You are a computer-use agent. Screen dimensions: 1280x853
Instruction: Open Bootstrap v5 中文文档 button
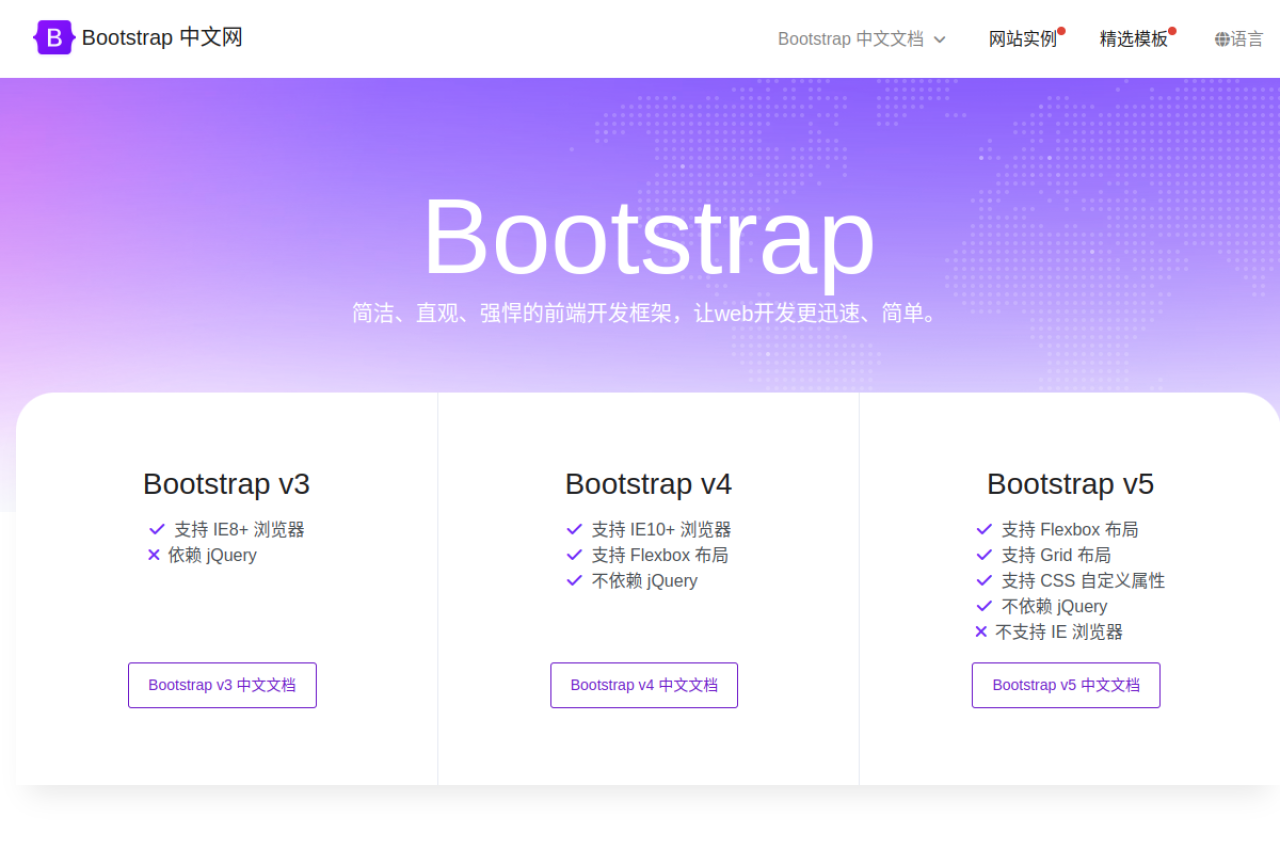(x=1066, y=685)
